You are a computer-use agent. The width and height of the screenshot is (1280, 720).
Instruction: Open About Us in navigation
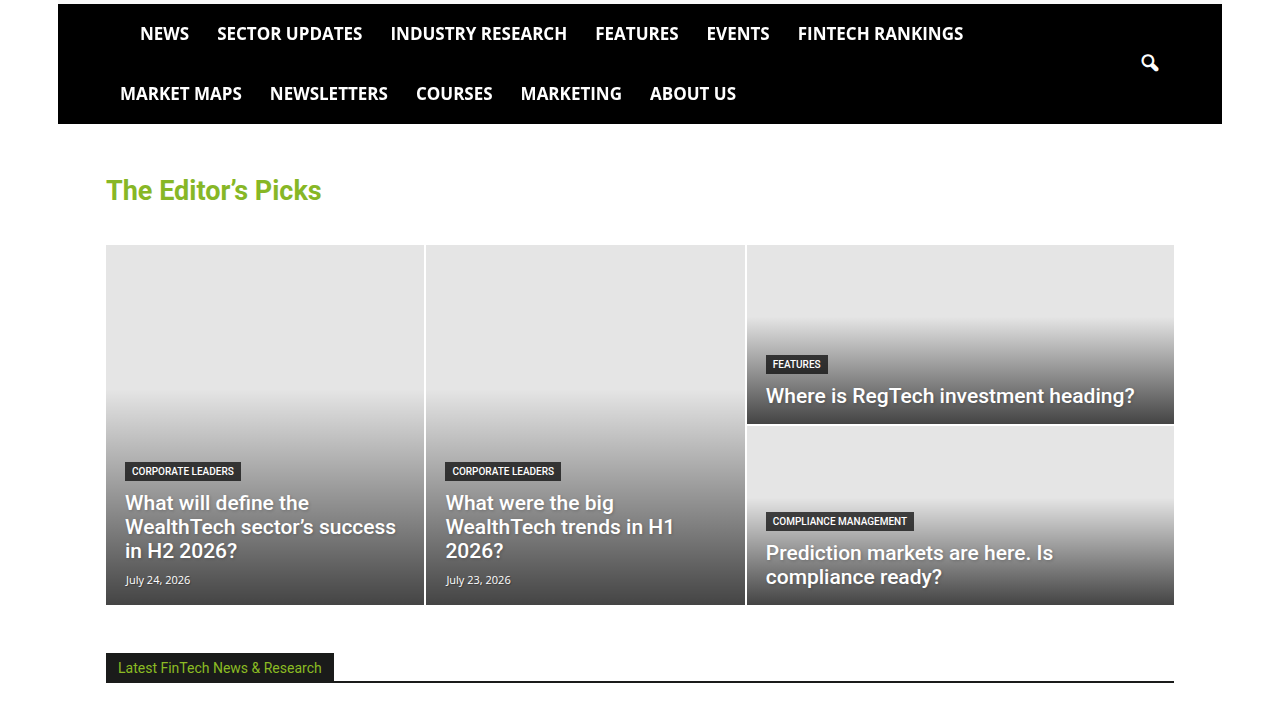(693, 94)
